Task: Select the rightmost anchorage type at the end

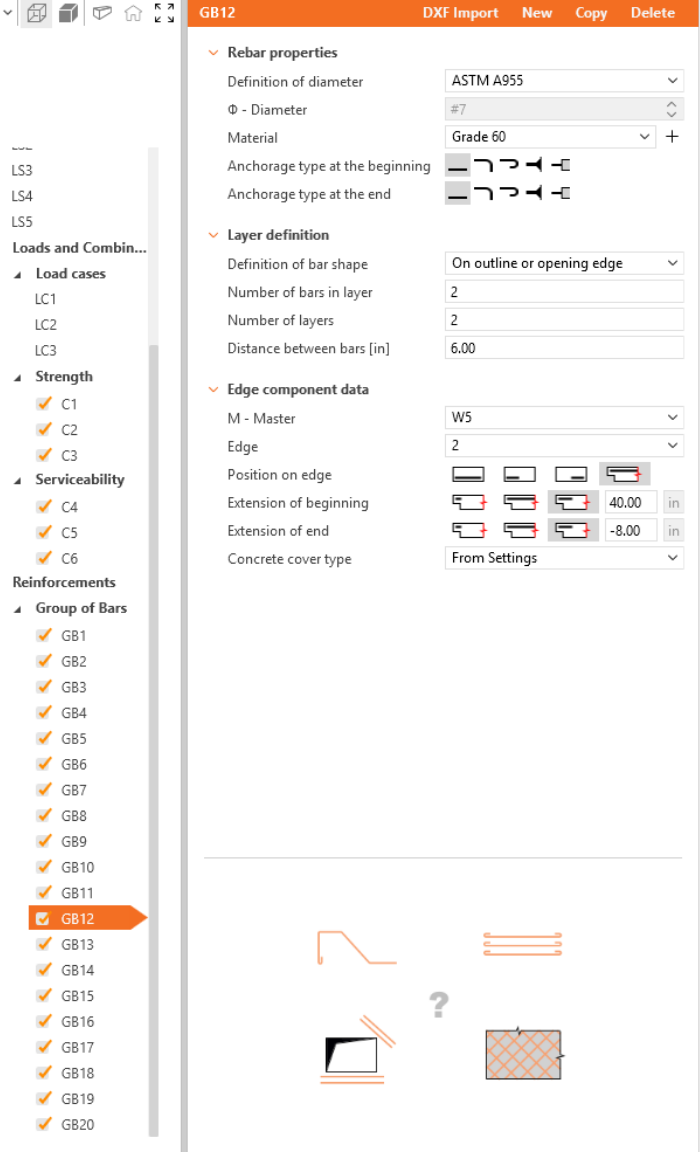Action: [x=561, y=194]
